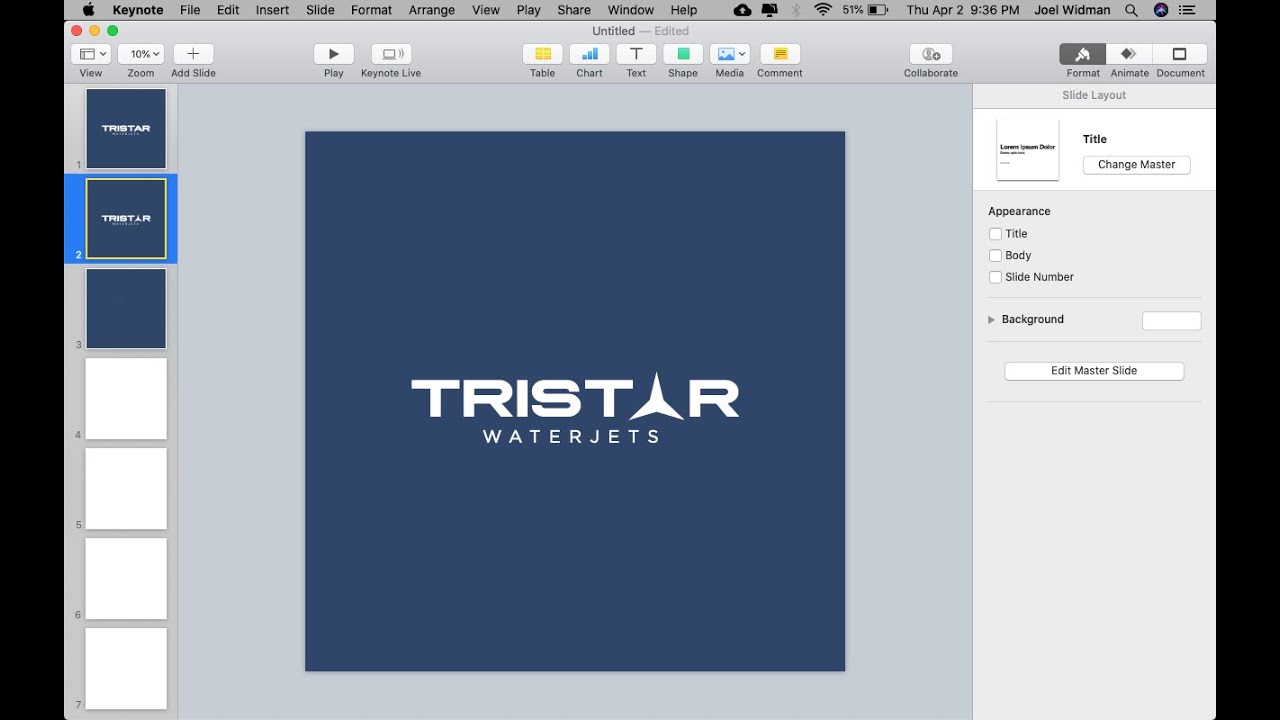
Task: Enable the Title checkbox under Appearance
Action: tap(995, 234)
